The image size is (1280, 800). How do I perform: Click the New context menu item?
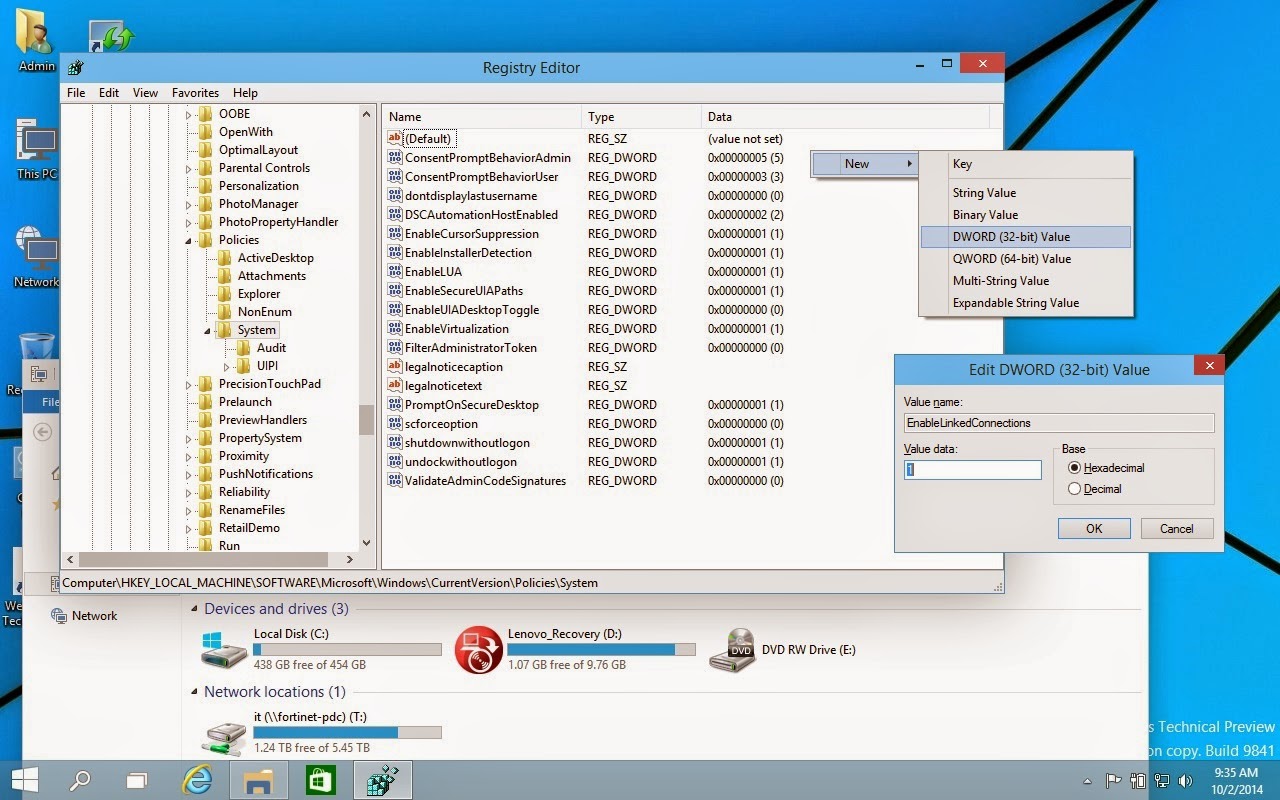coord(864,164)
